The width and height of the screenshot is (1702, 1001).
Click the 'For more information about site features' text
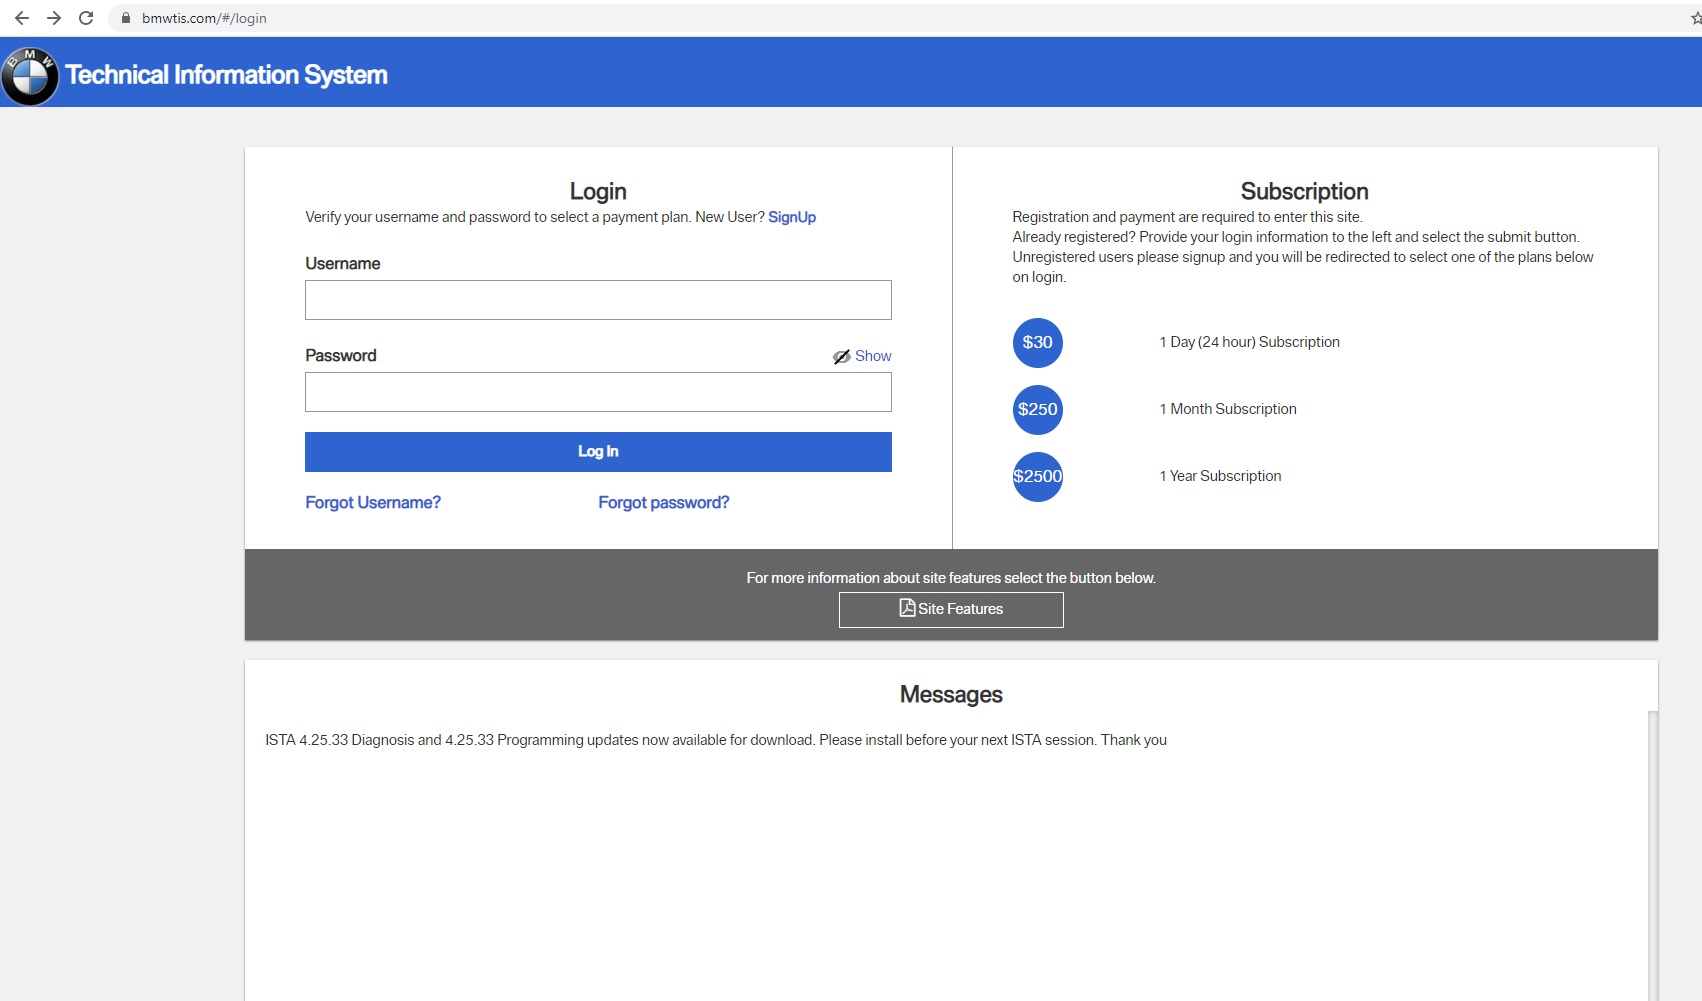pyautogui.click(x=951, y=578)
